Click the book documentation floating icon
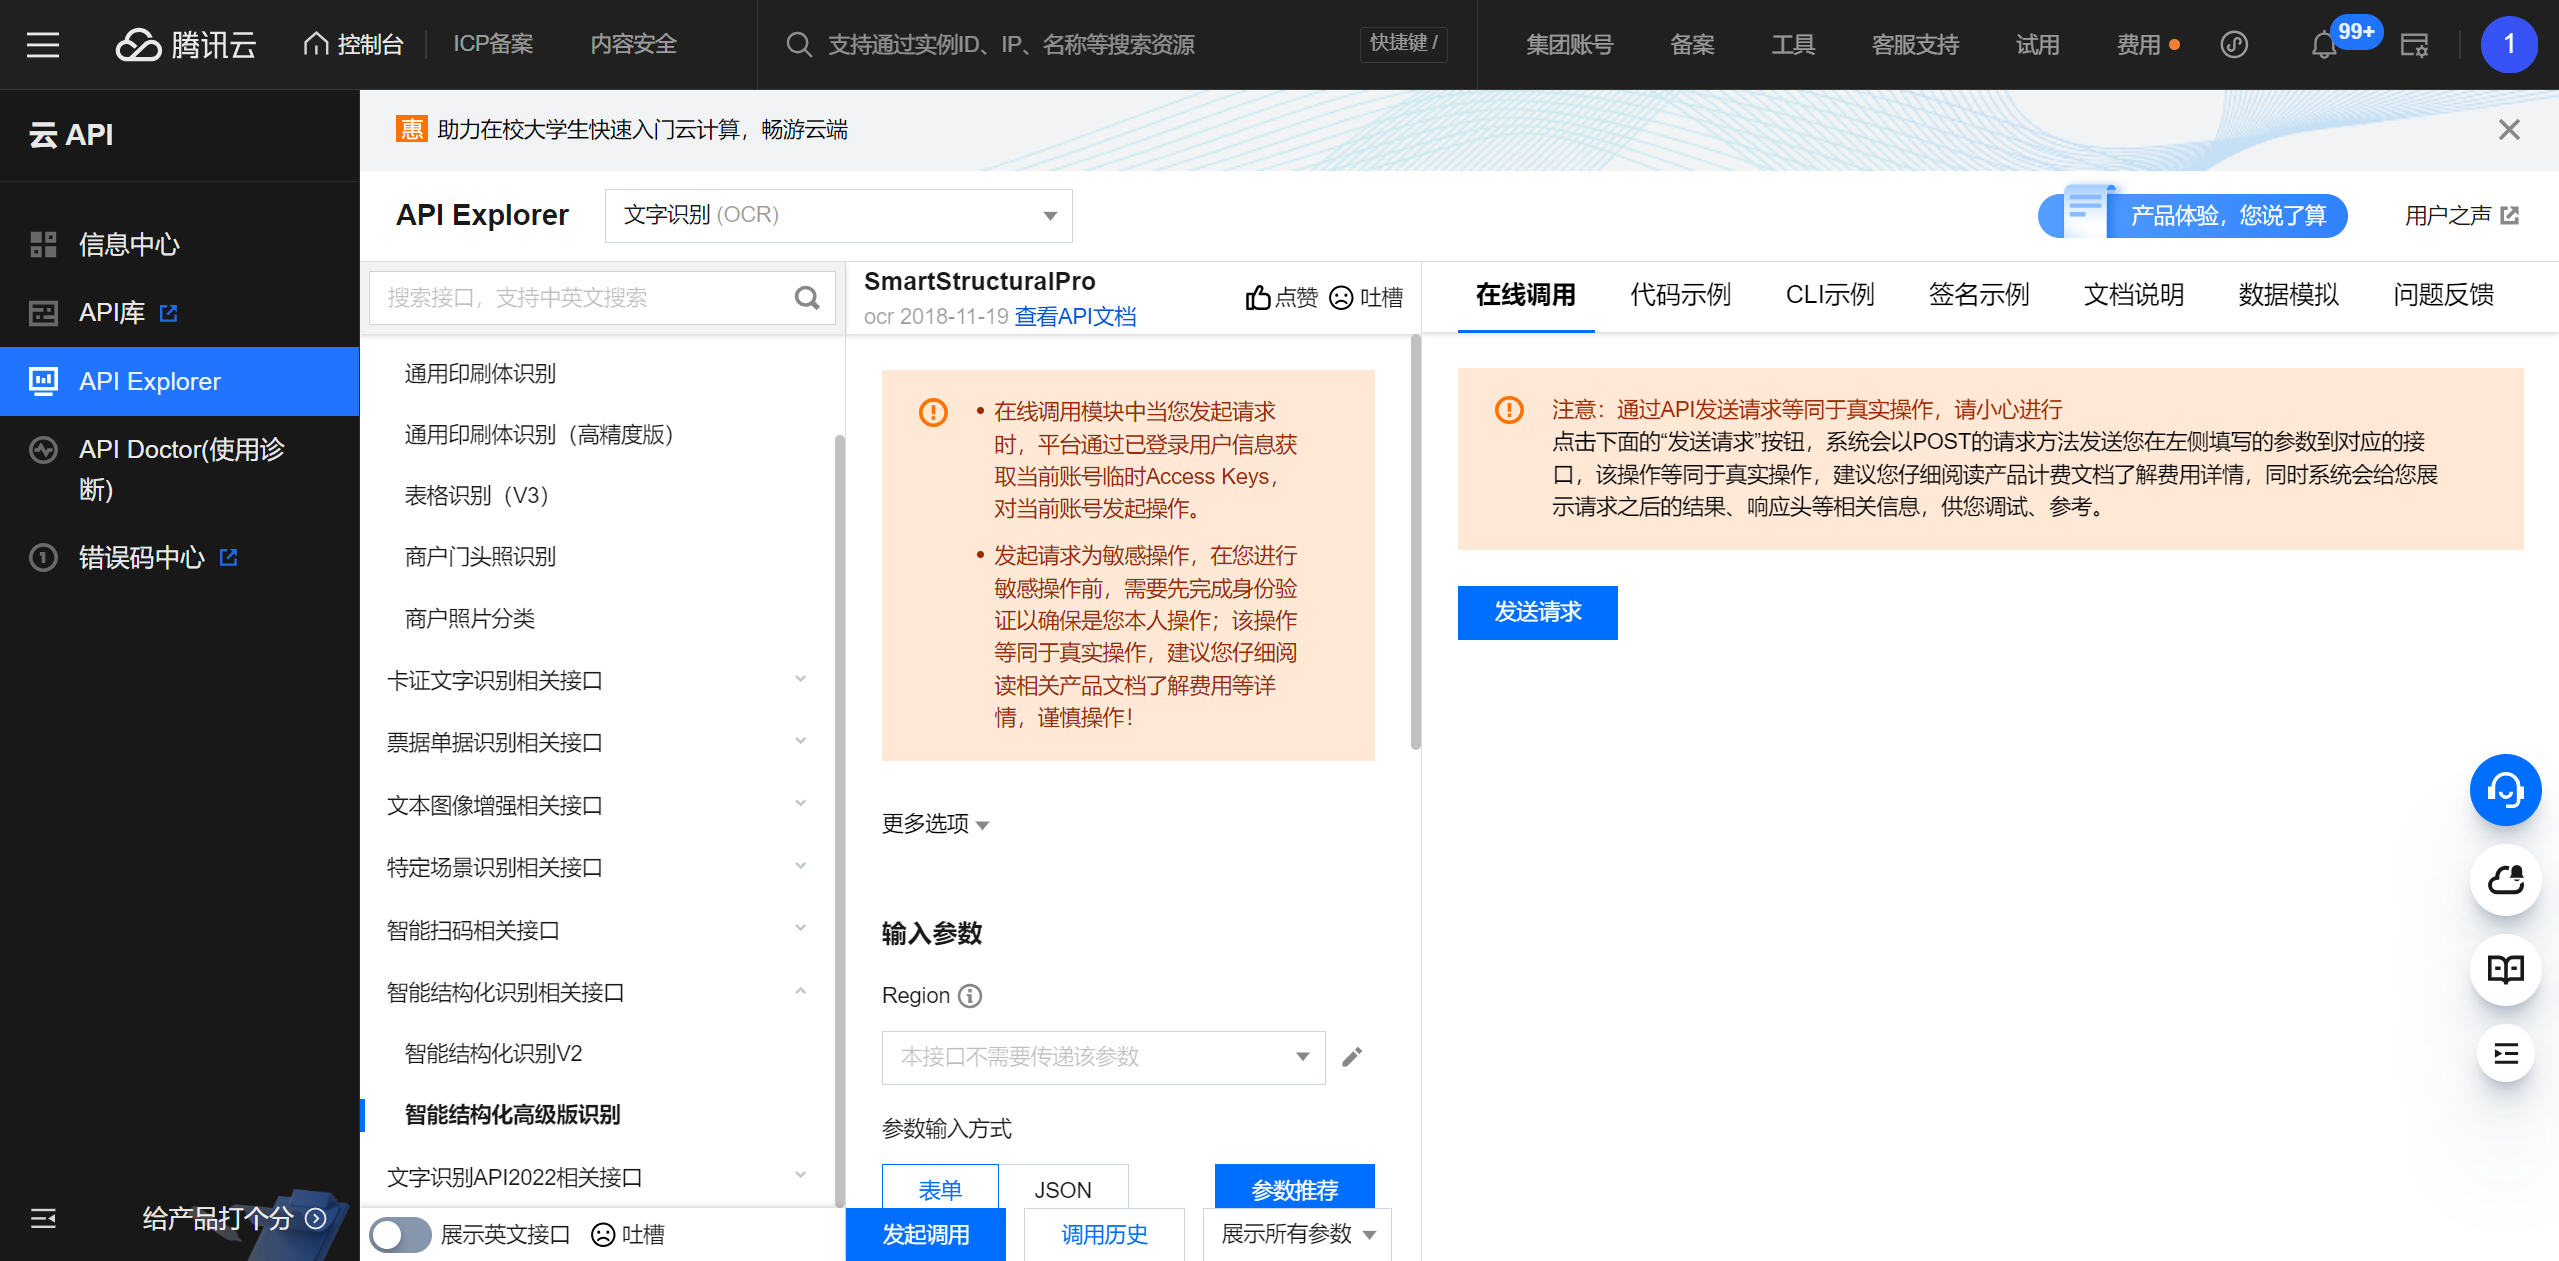The width and height of the screenshot is (2559, 1261). (x=2505, y=969)
